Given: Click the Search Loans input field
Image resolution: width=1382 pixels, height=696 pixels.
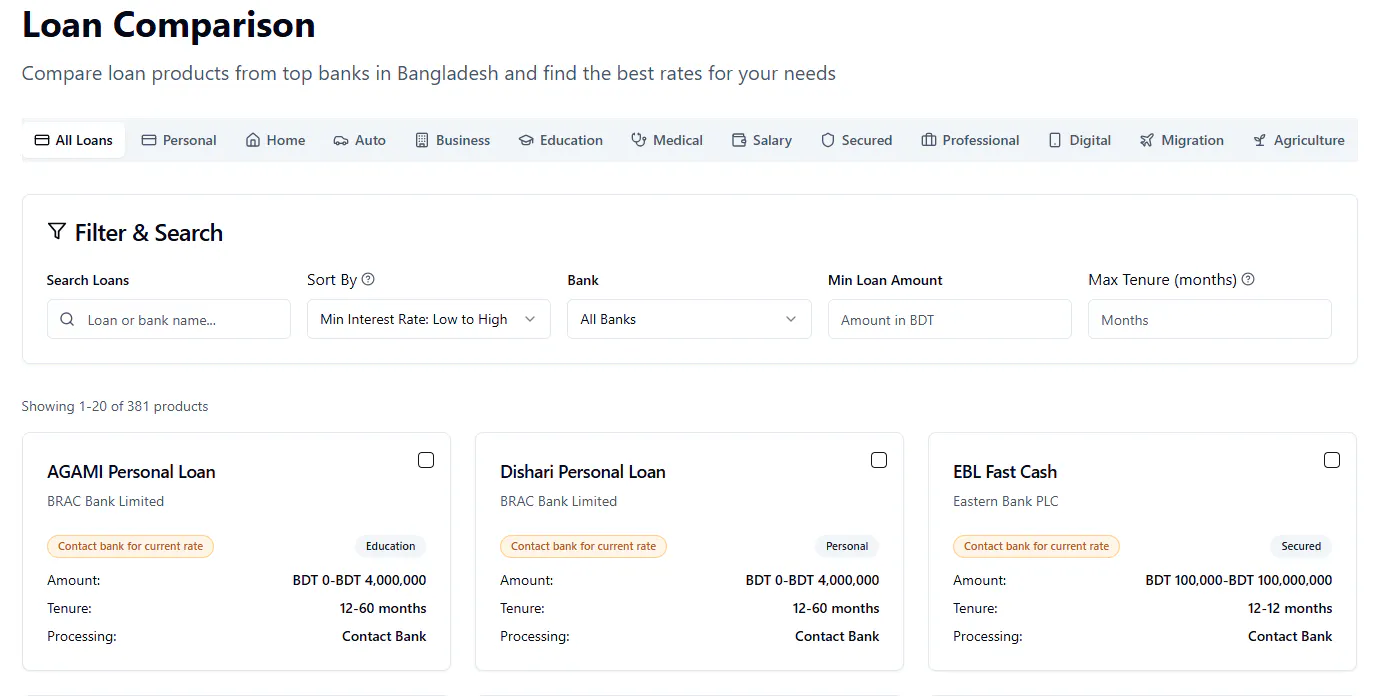Looking at the screenshot, I should pos(169,319).
